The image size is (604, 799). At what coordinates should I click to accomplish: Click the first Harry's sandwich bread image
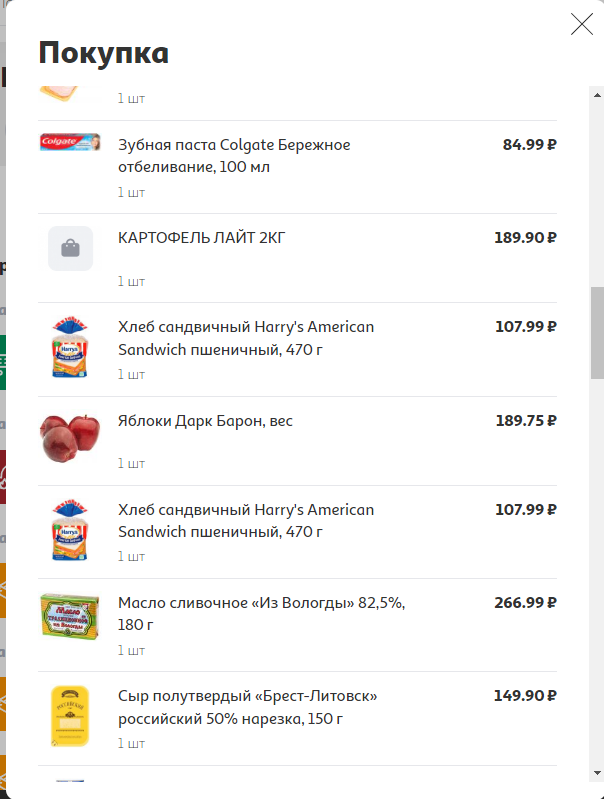(70, 348)
